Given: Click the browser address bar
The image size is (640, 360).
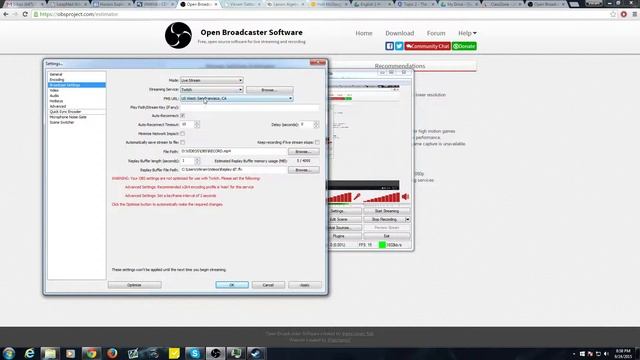Looking at the screenshot, I should click(320, 14).
